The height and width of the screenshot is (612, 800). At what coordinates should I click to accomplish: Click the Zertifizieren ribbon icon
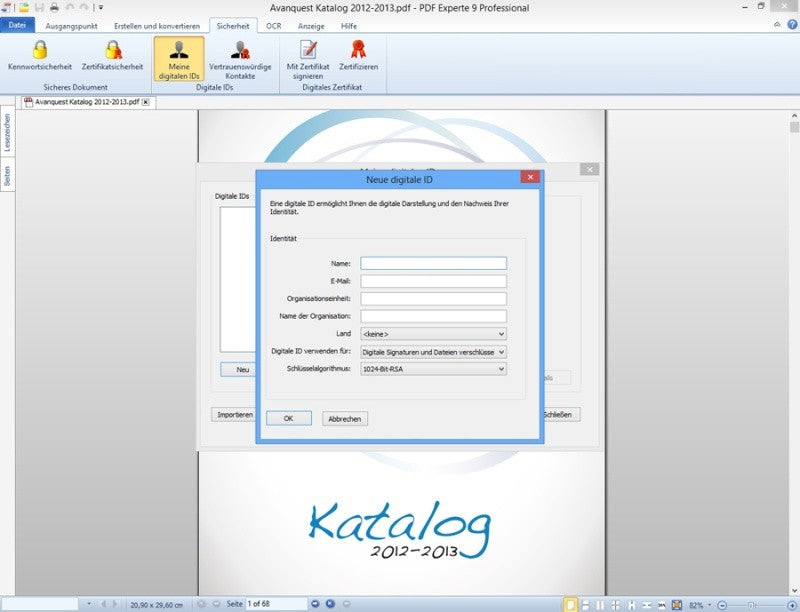(x=358, y=56)
